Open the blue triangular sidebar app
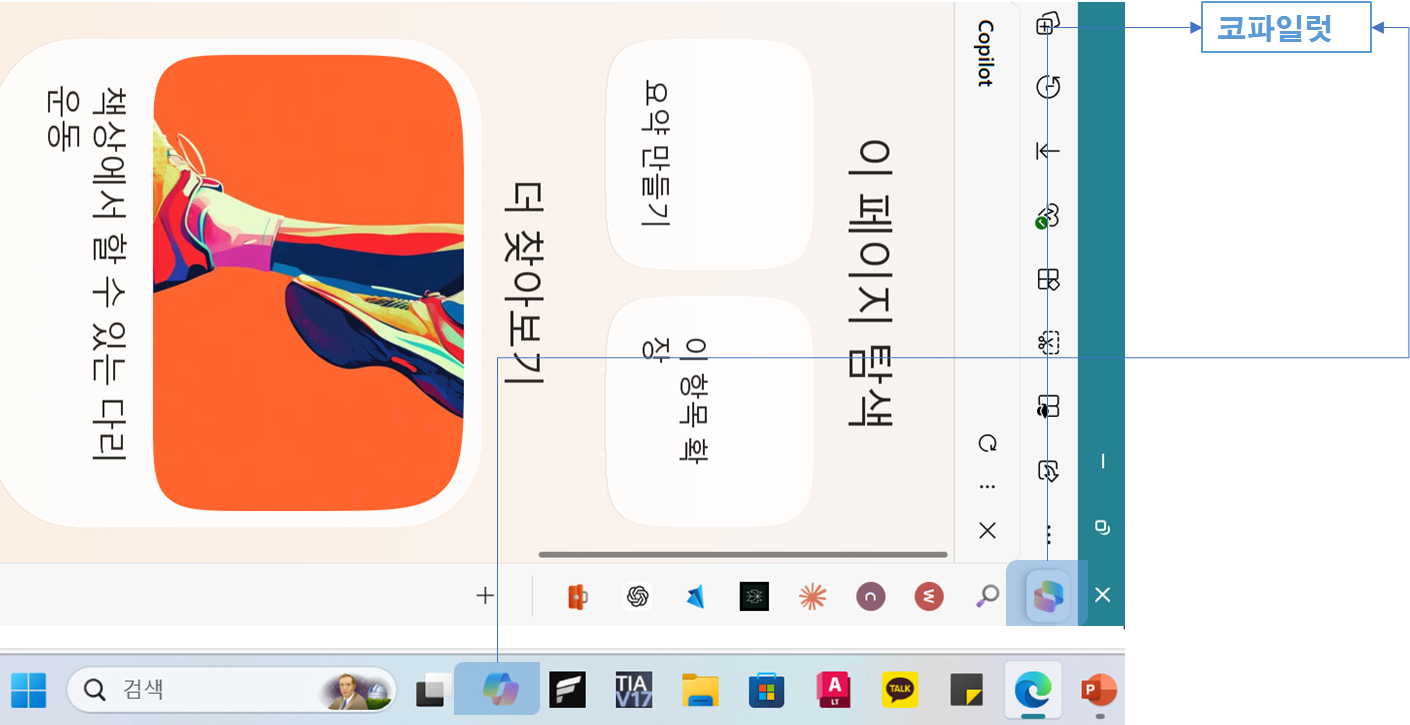This screenshot has height=725, width=1410. click(696, 597)
